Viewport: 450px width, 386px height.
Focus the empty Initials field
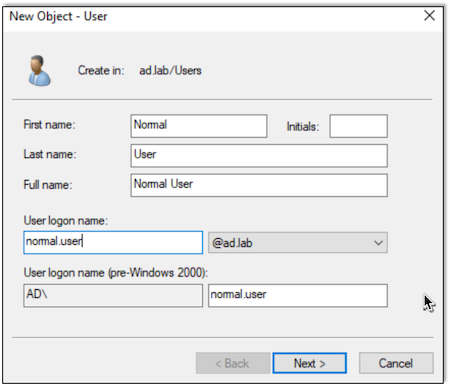coord(358,126)
